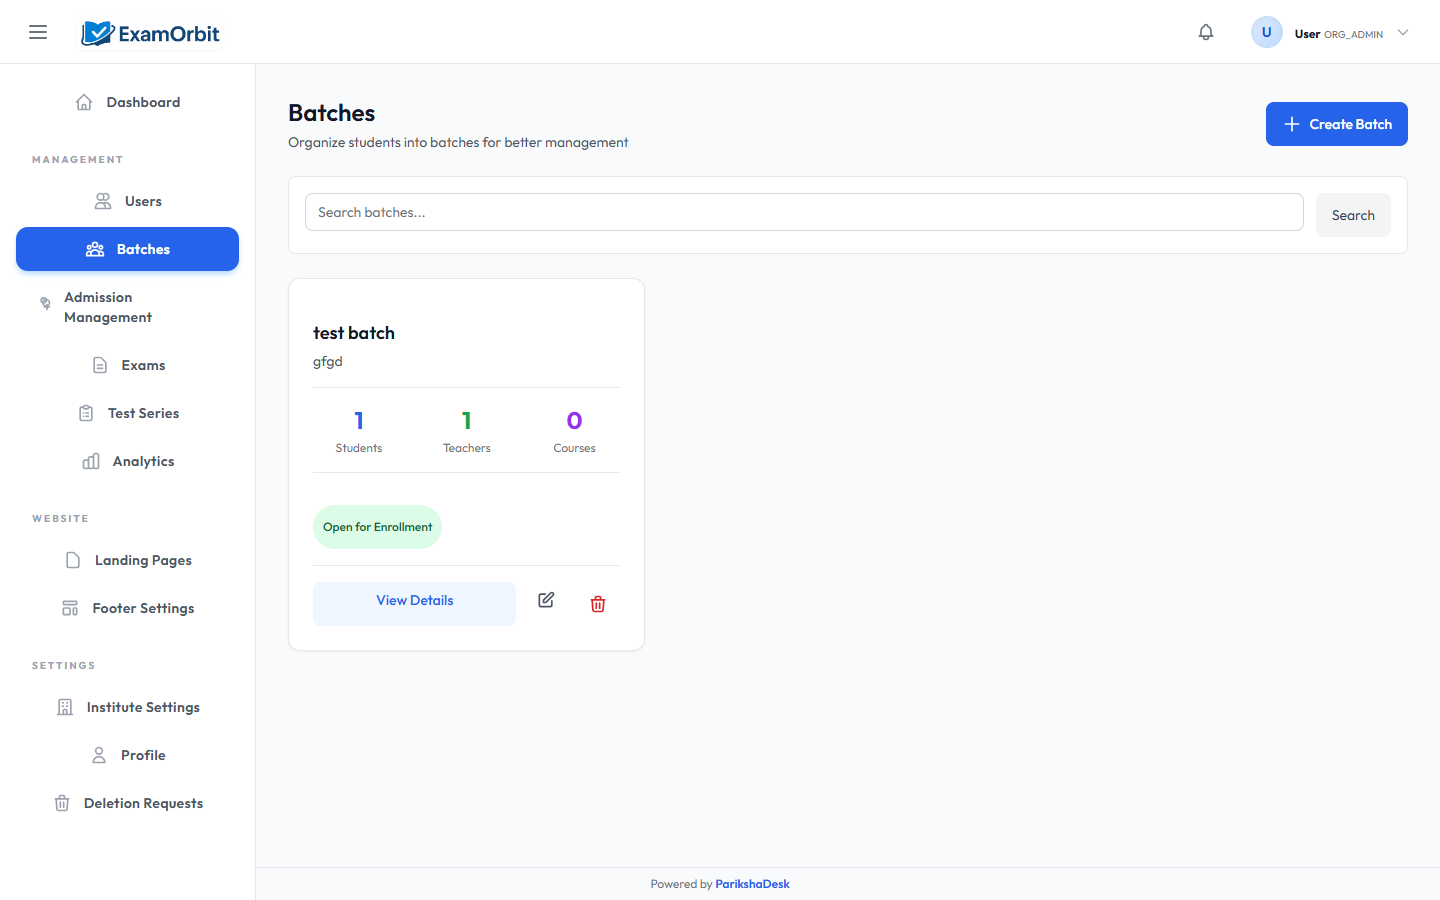Focus the Search batches input field
Viewport: 1440px width, 900px height.
pos(804,212)
